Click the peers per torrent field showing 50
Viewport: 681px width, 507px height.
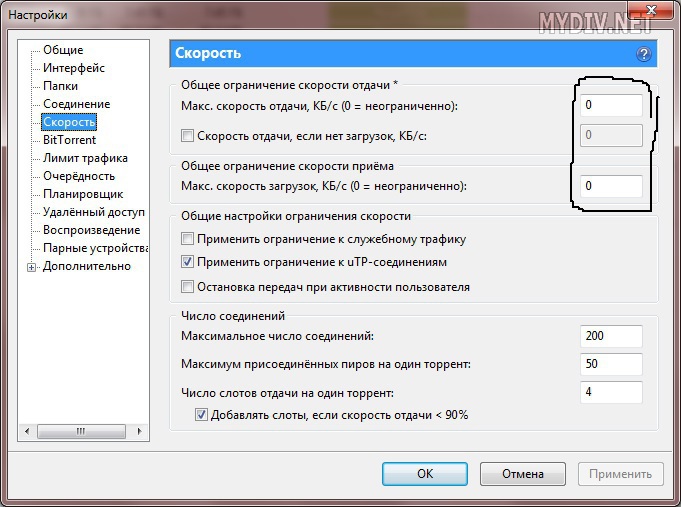(611, 364)
